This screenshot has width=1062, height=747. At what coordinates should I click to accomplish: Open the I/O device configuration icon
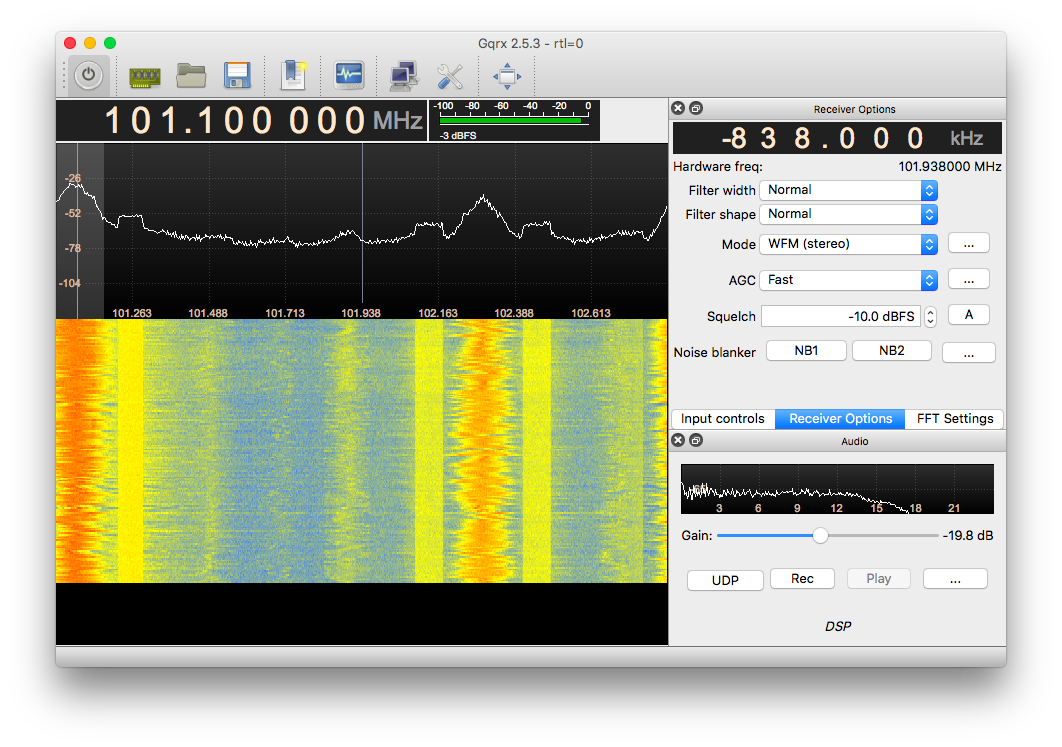coord(145,75)
